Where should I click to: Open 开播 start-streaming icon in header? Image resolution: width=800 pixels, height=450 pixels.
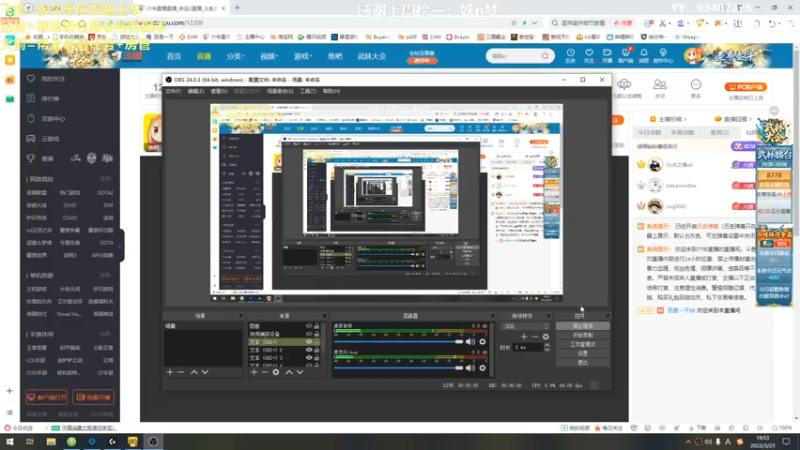tap(607, 56)
